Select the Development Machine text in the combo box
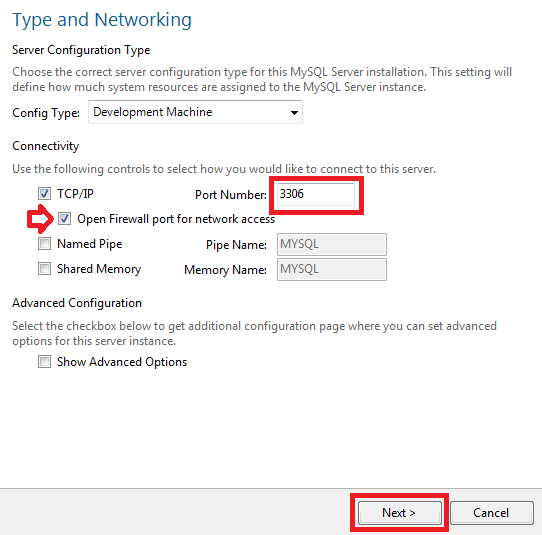542x535 pixels. coord(152,112)
